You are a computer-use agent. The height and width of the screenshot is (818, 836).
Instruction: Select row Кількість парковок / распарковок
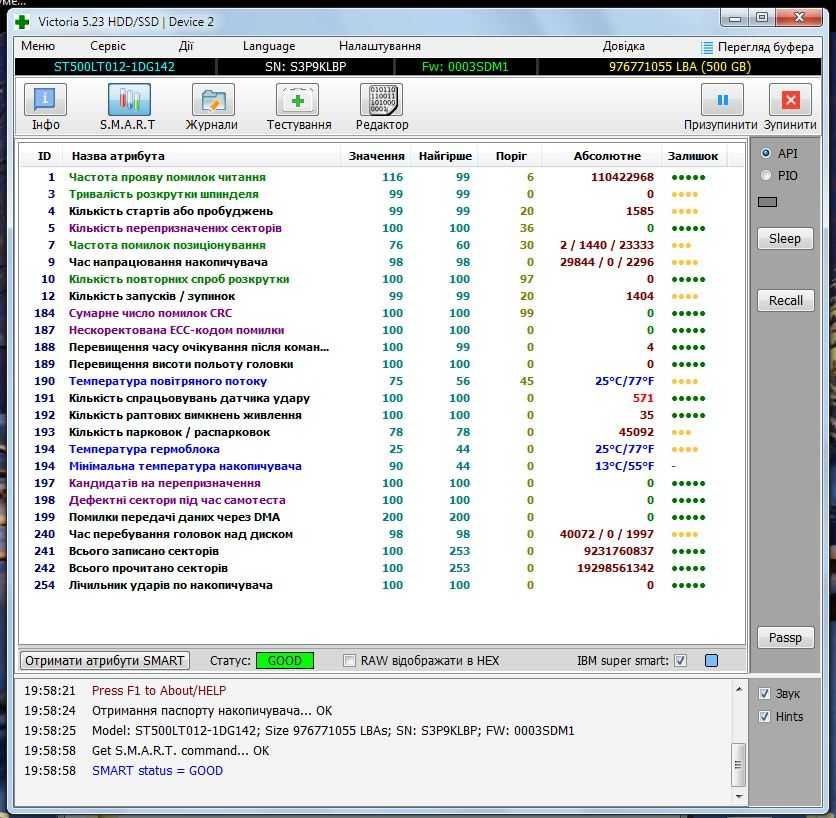click(x=381, y=432)
